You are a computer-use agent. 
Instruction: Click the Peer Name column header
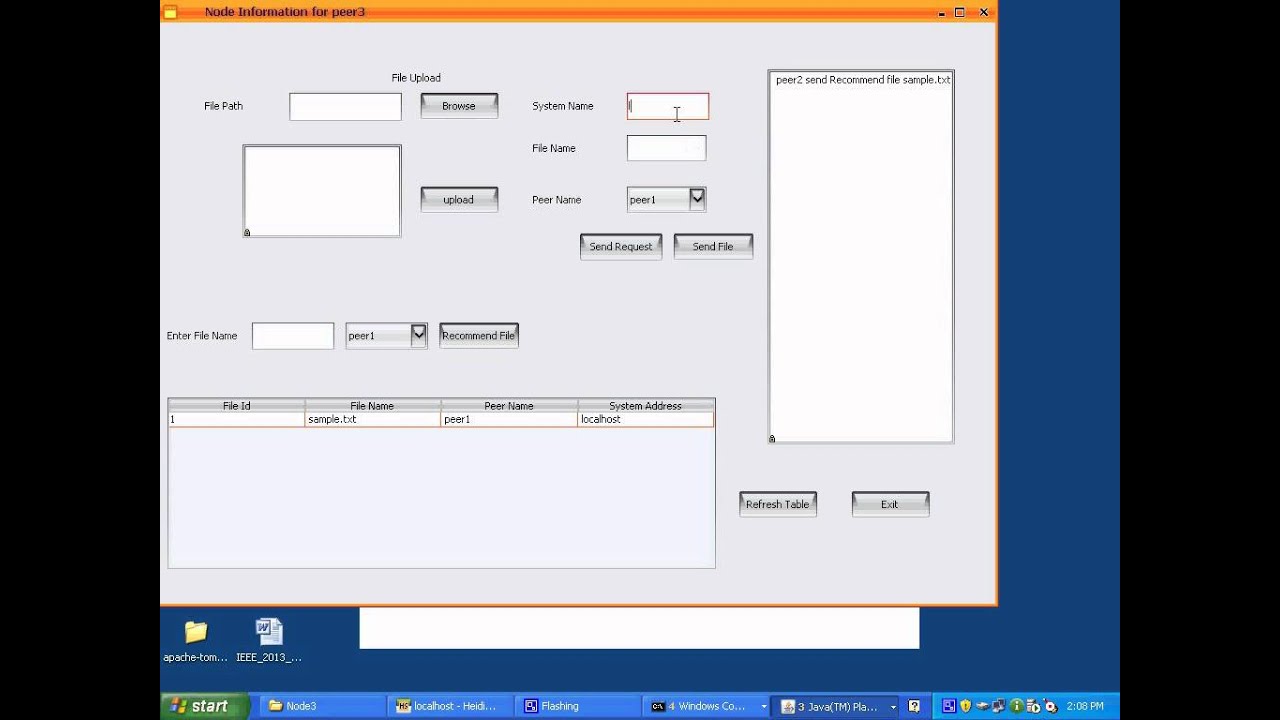tap(509, 406)
